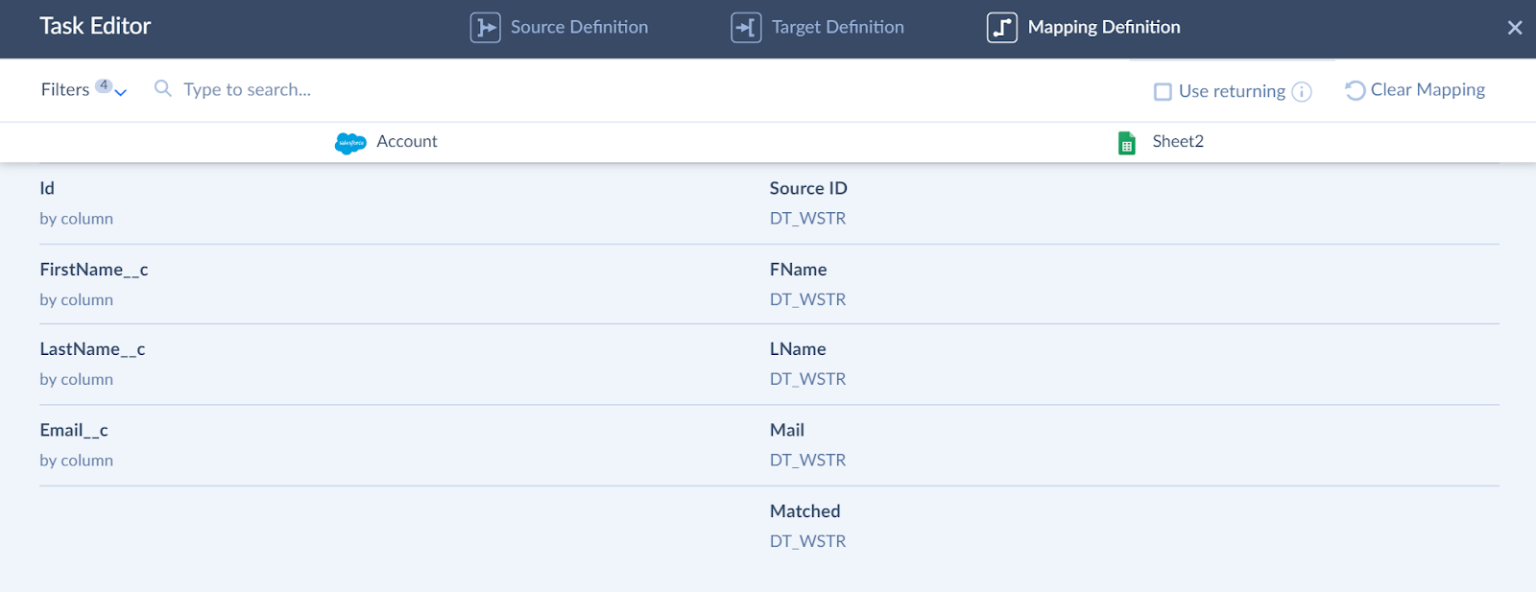Click the info icon beside Use returning
The height and width of the screenshot is (592, 1536).
tap(1301, 92)
